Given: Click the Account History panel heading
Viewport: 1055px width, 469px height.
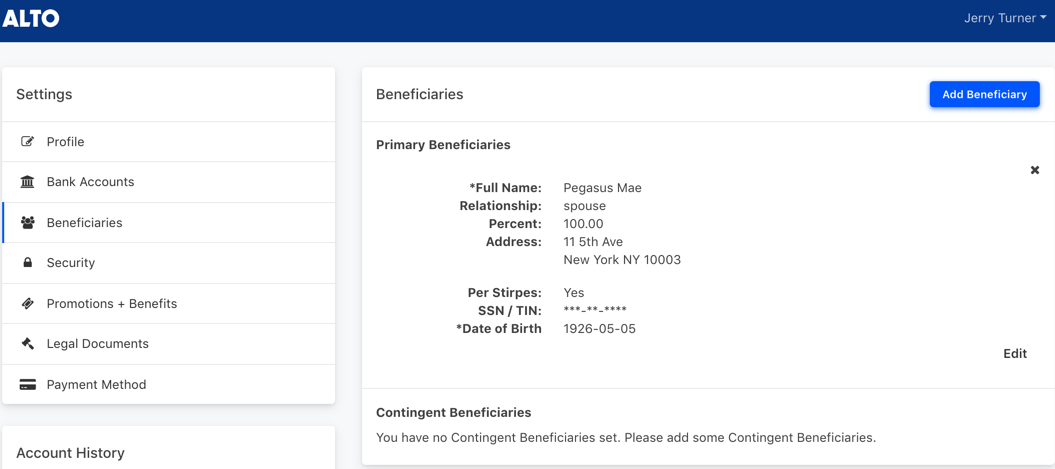Looking at the screenshot, I should coord(70,453).
